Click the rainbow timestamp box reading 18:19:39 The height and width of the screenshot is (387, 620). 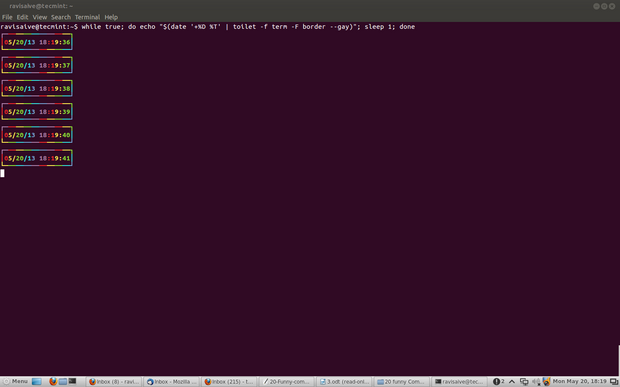pos(37,111)
